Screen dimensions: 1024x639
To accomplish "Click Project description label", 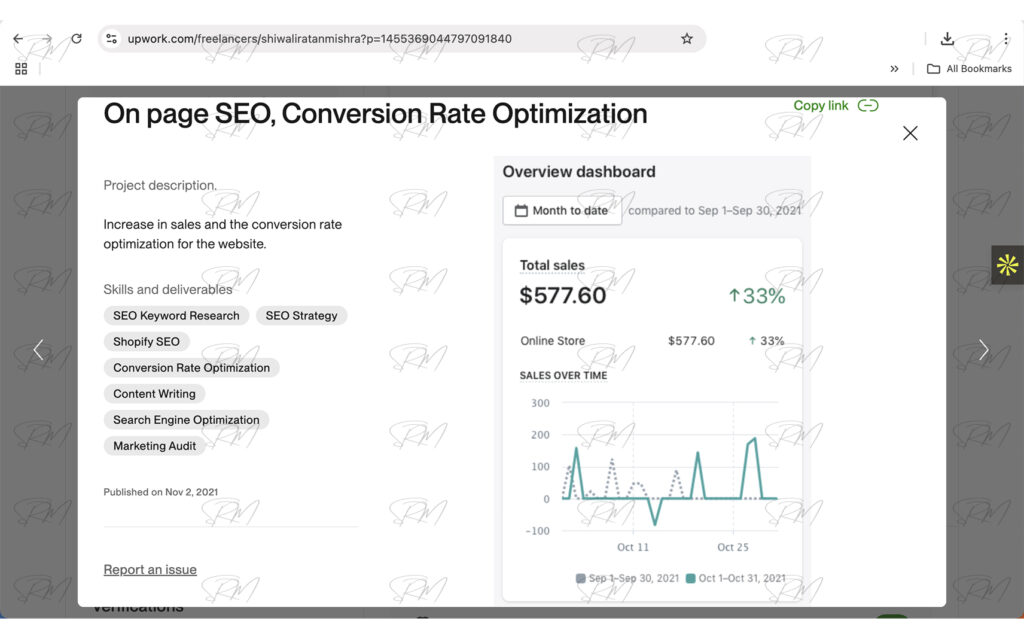I will [159, 186].
